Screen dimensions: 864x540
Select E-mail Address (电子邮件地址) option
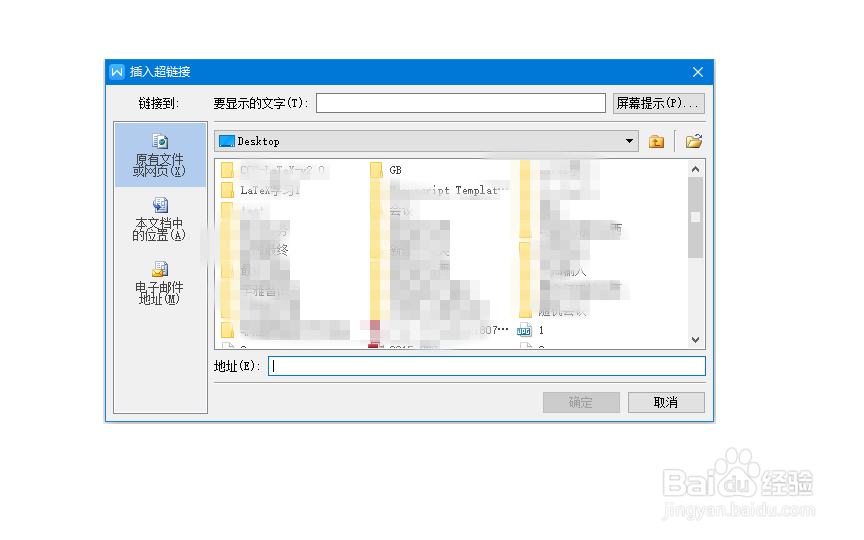[x=160, y=283]
